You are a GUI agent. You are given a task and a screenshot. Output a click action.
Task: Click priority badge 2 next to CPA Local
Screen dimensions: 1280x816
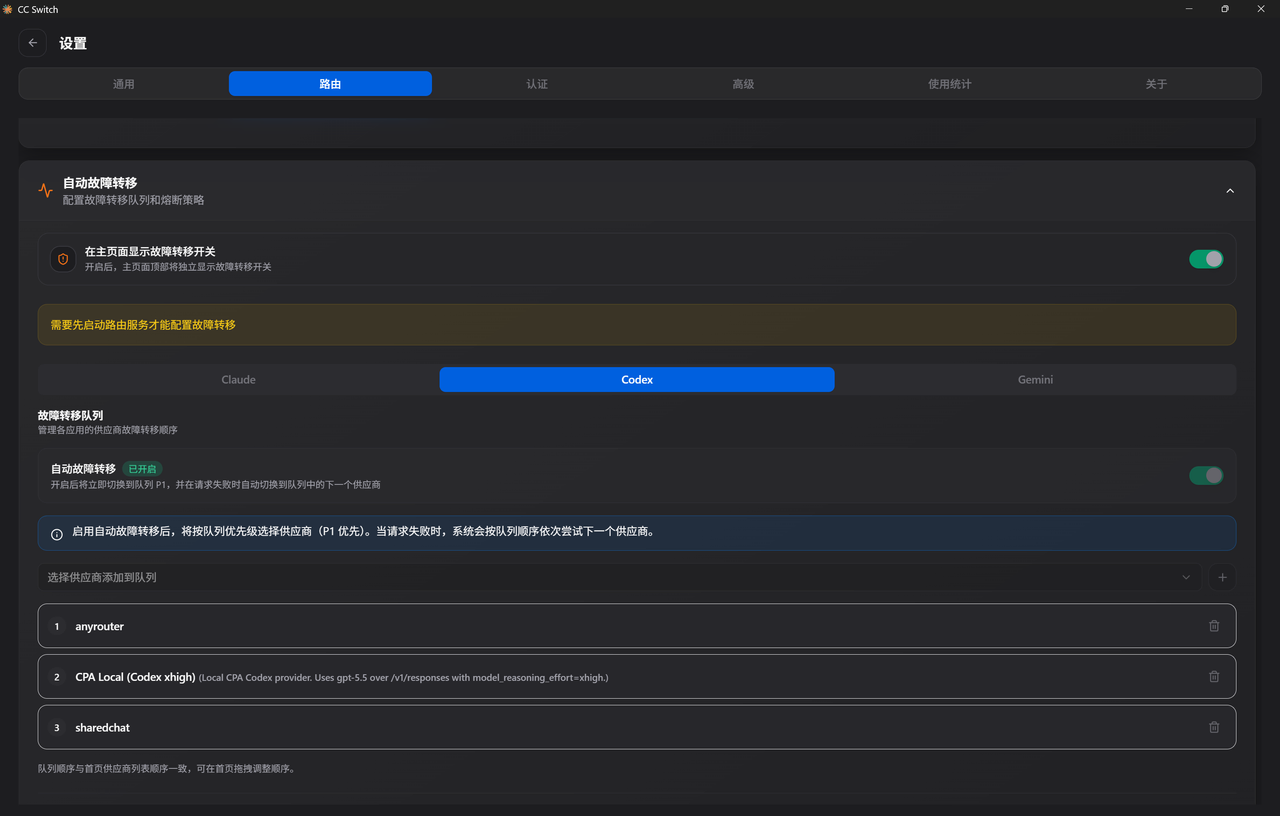tap(57, 677)
